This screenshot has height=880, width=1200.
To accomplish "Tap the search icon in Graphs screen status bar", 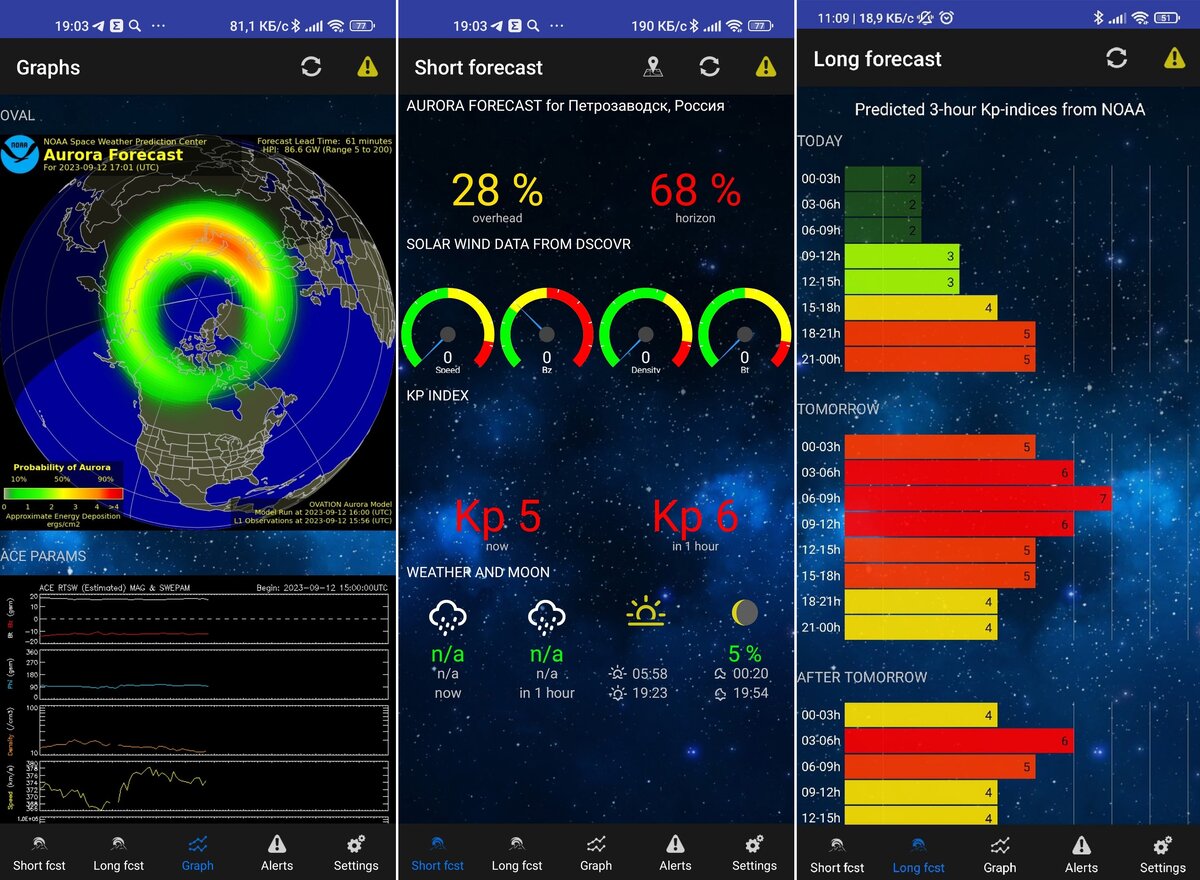I will coord(134,25).
